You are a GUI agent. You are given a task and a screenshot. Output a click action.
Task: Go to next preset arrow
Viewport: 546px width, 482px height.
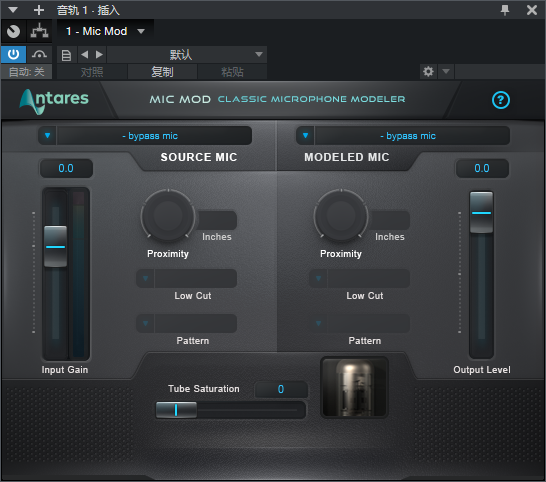point(99,55)
